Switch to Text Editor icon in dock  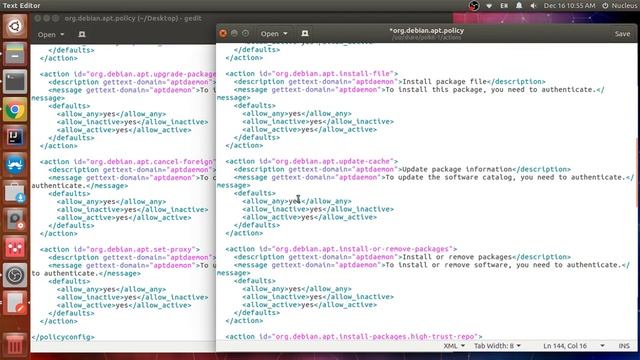pos(15,303)
